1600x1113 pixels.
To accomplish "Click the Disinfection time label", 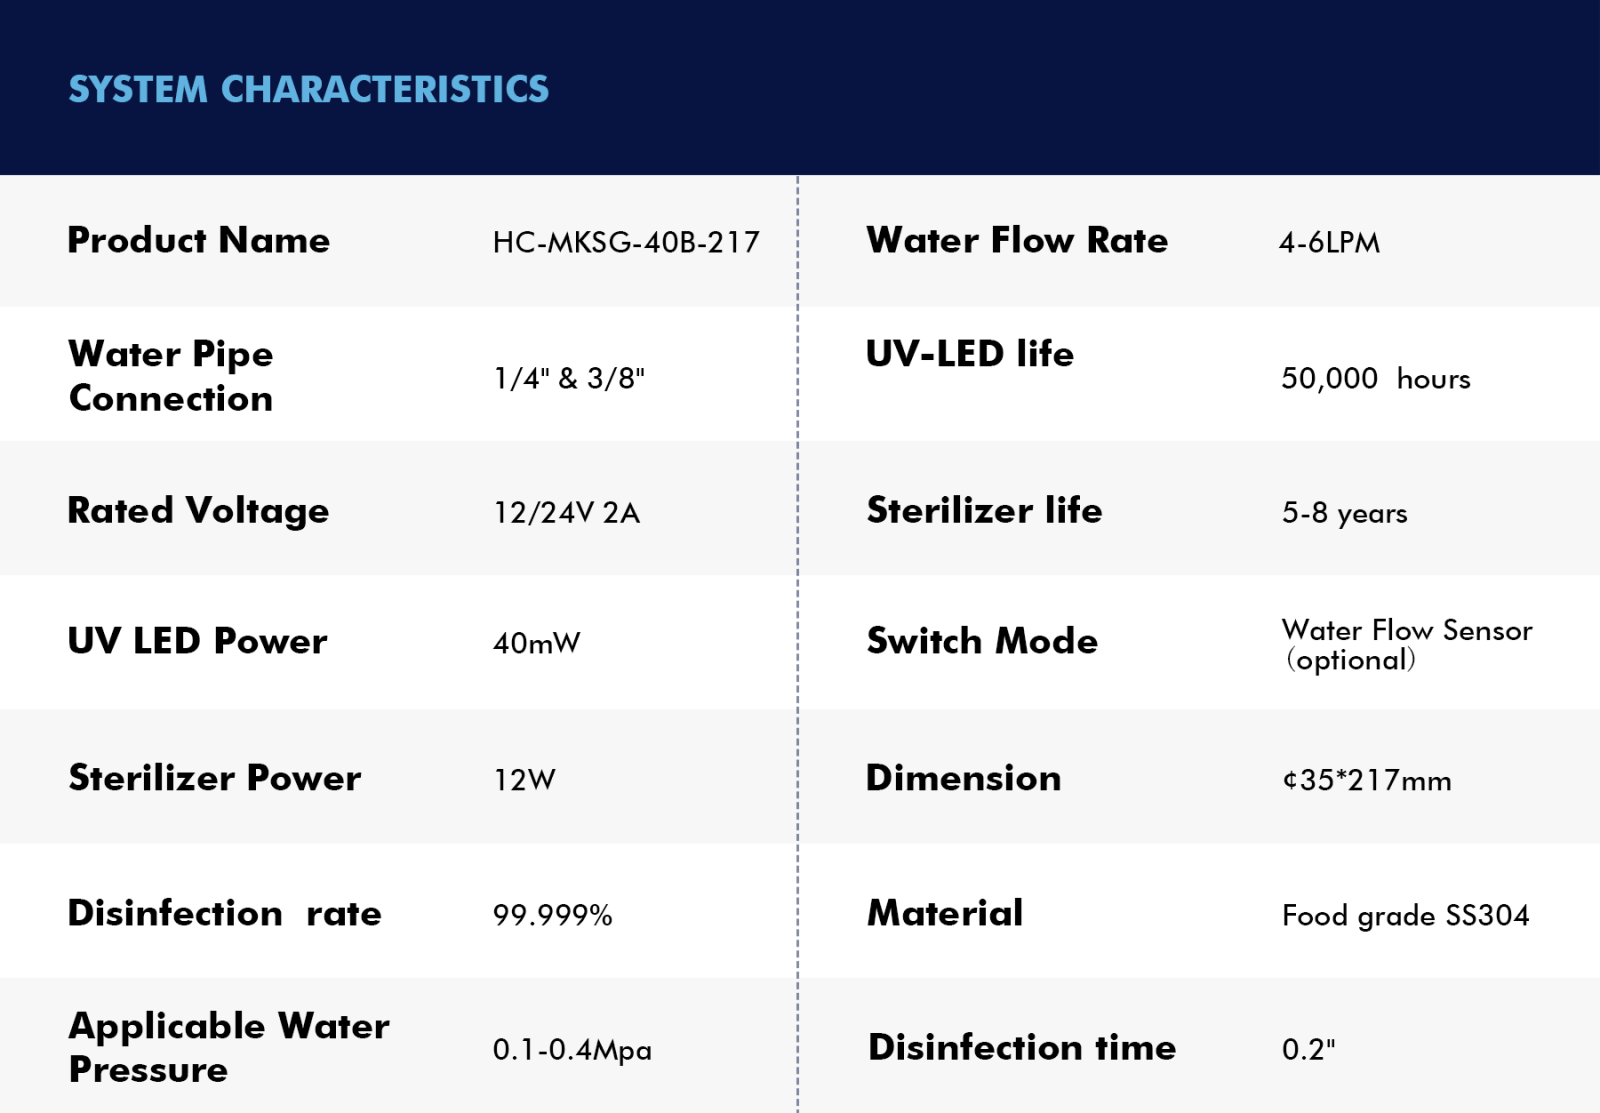I will pyautogui.click(x=1021, y=1048).
